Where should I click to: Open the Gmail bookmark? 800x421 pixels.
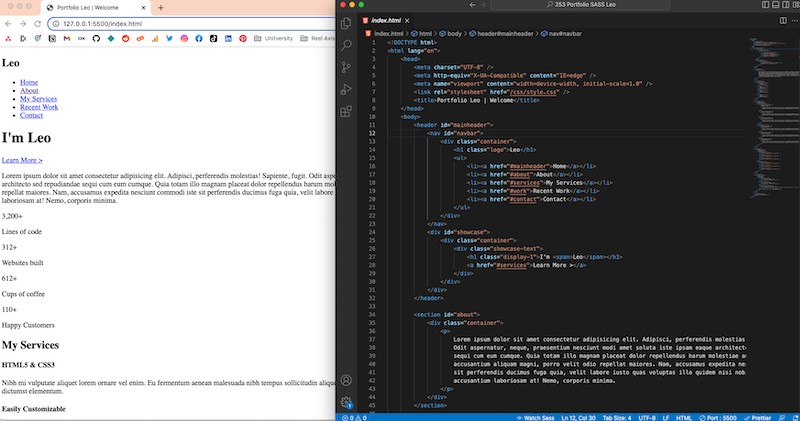(x=67, y=38)
